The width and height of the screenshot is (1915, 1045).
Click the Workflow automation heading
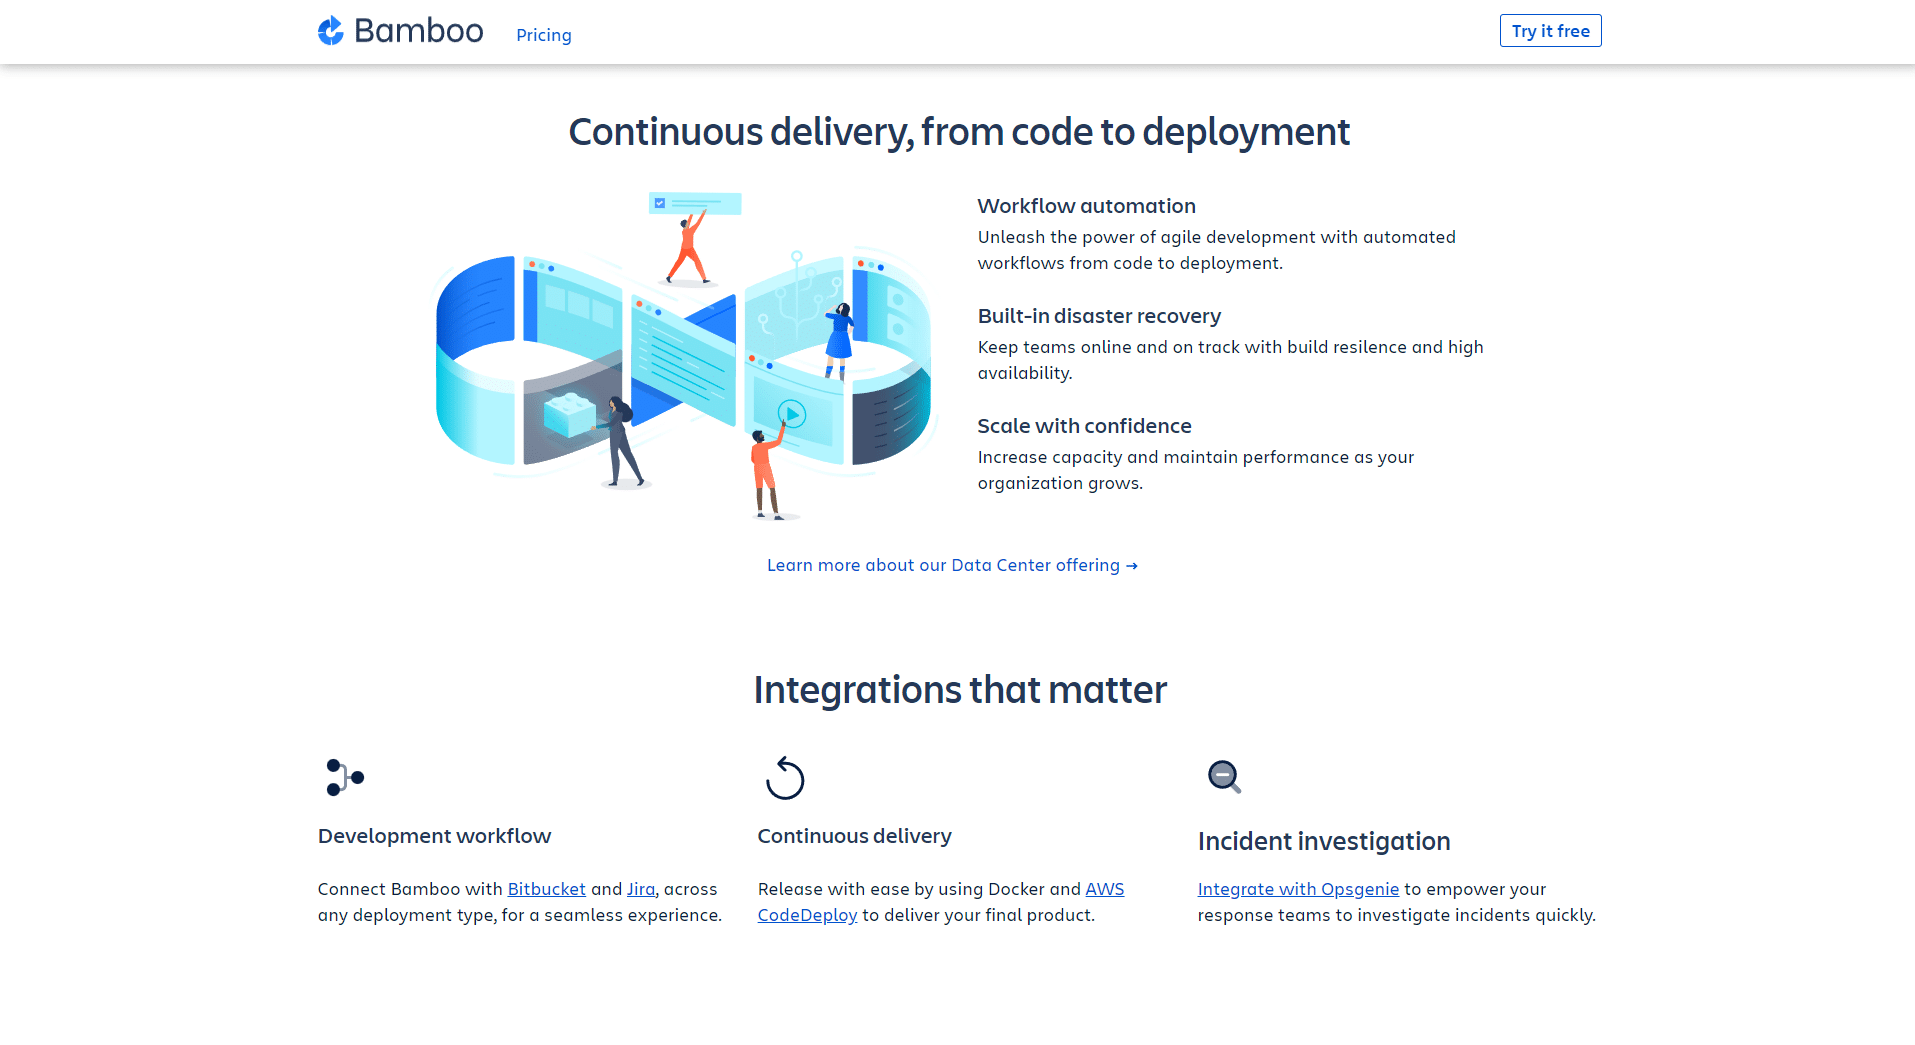[1086, 206]
